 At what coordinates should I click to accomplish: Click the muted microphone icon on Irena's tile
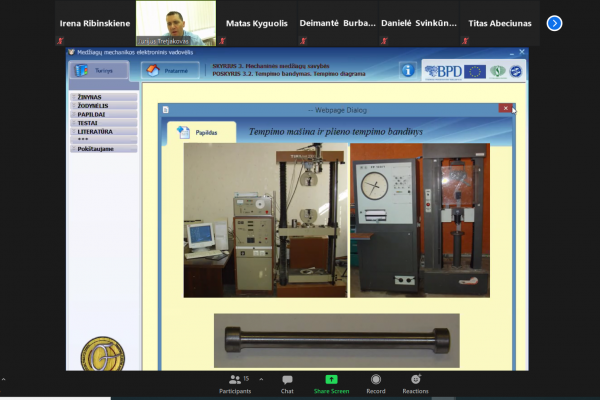click(x=60, y=41)
